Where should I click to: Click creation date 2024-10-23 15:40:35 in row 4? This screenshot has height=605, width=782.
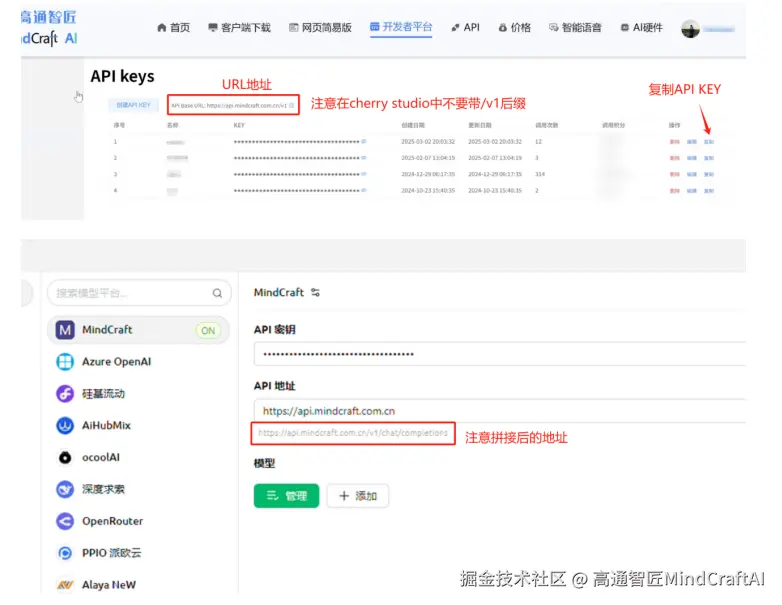click(428, 191)
